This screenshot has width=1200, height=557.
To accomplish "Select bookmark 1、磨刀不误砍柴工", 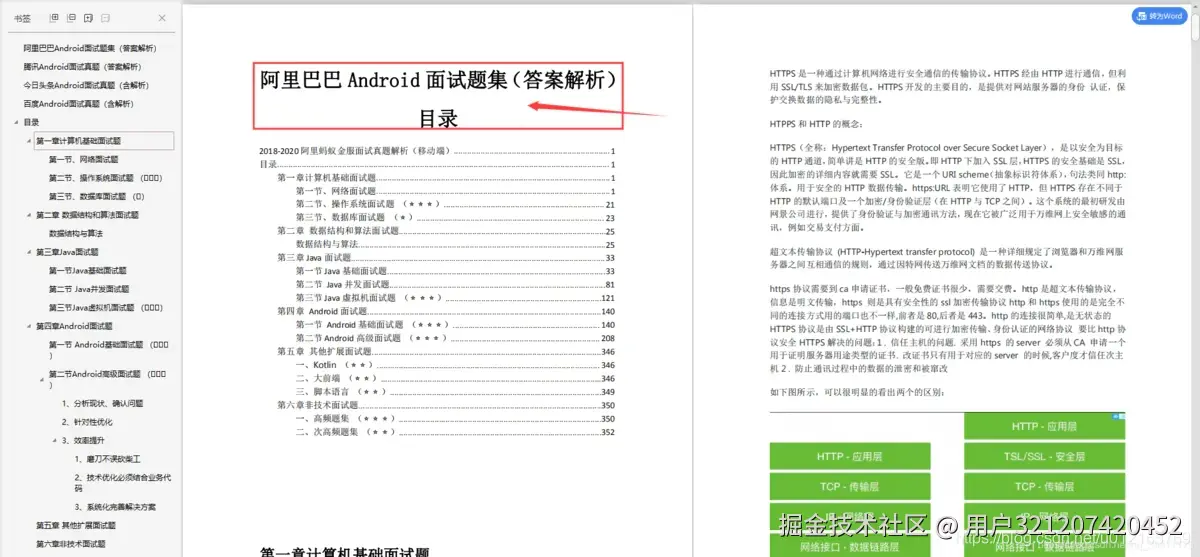I will point(107,459).
